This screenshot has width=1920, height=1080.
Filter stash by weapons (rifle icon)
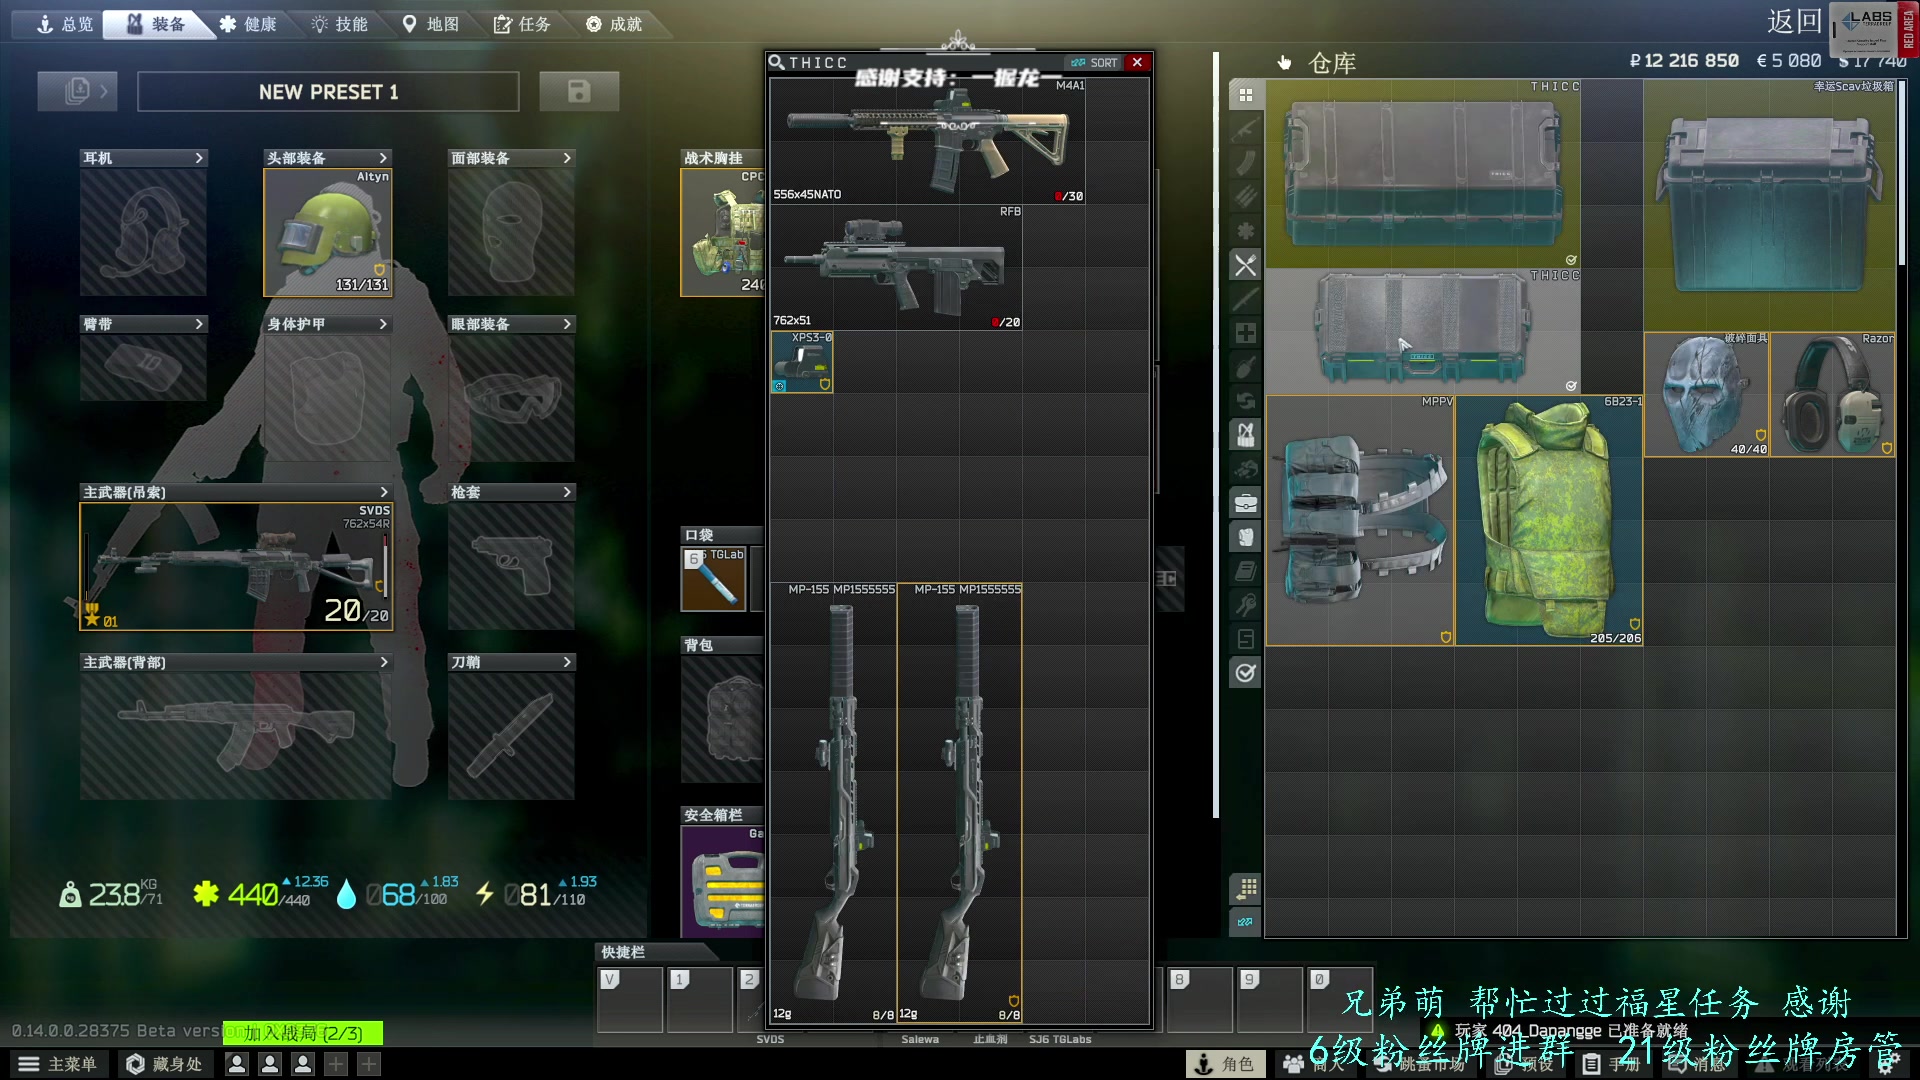1245,129
